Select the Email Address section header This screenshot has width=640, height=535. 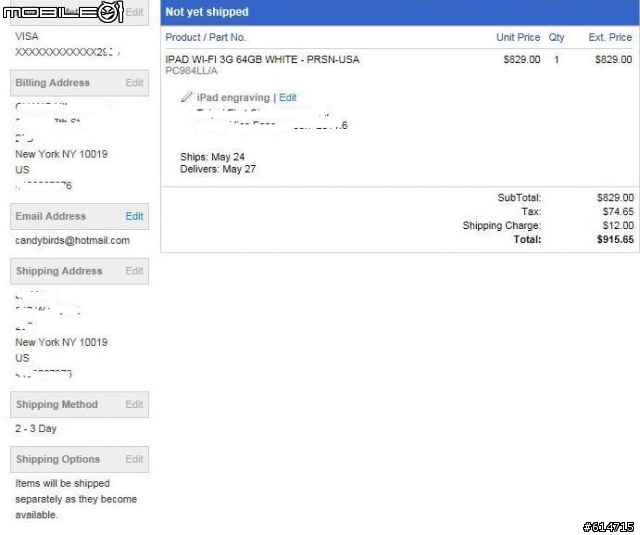(x=80, y=216)
